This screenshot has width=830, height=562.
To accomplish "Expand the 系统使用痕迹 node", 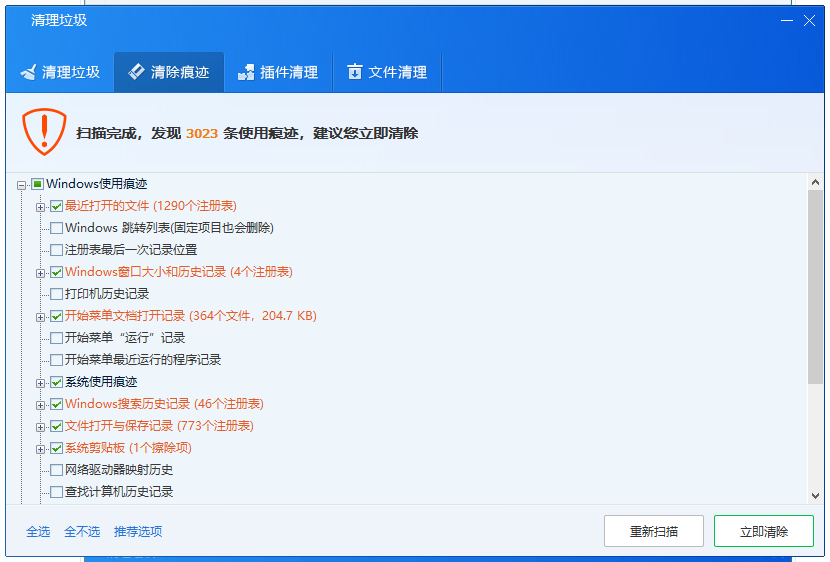I will [40, 383].
